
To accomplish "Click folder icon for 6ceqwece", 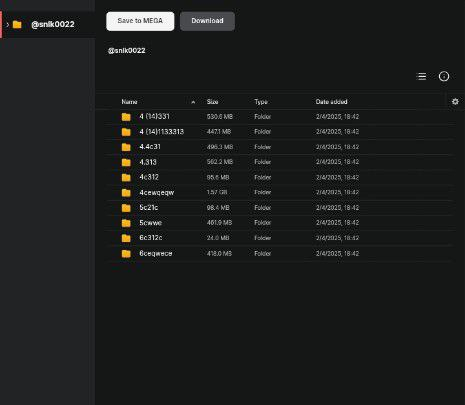I will (x=126, y=254).
